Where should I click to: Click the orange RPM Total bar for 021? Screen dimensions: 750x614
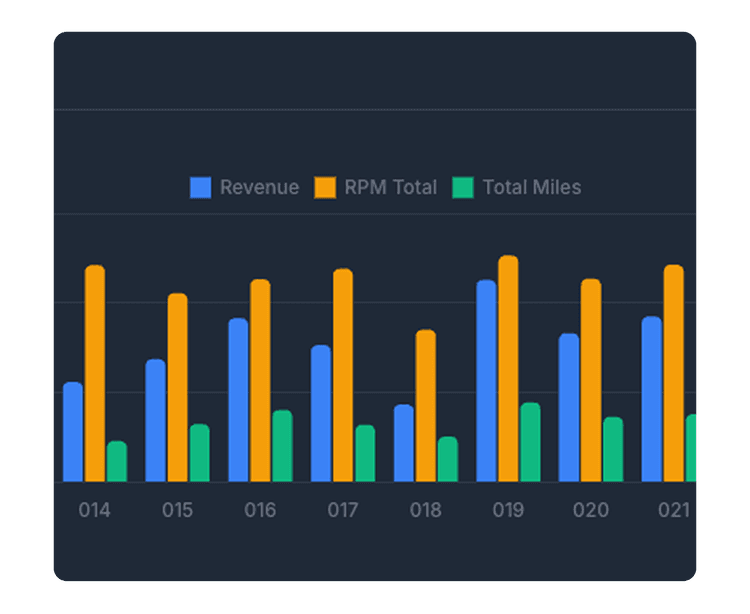(x=674, y=373)
